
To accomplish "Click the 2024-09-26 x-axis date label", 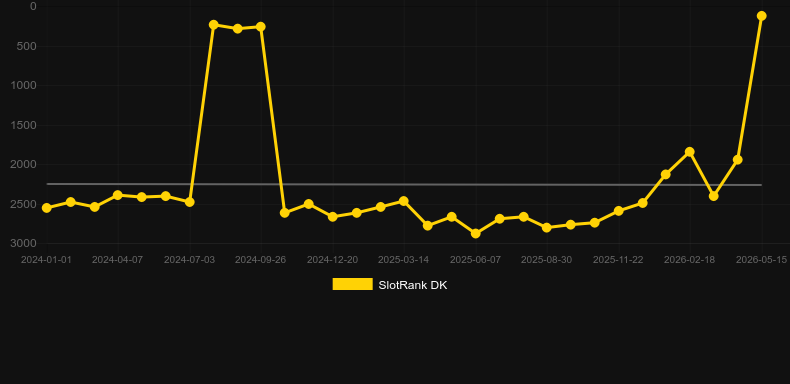I will tap(260, 260).
